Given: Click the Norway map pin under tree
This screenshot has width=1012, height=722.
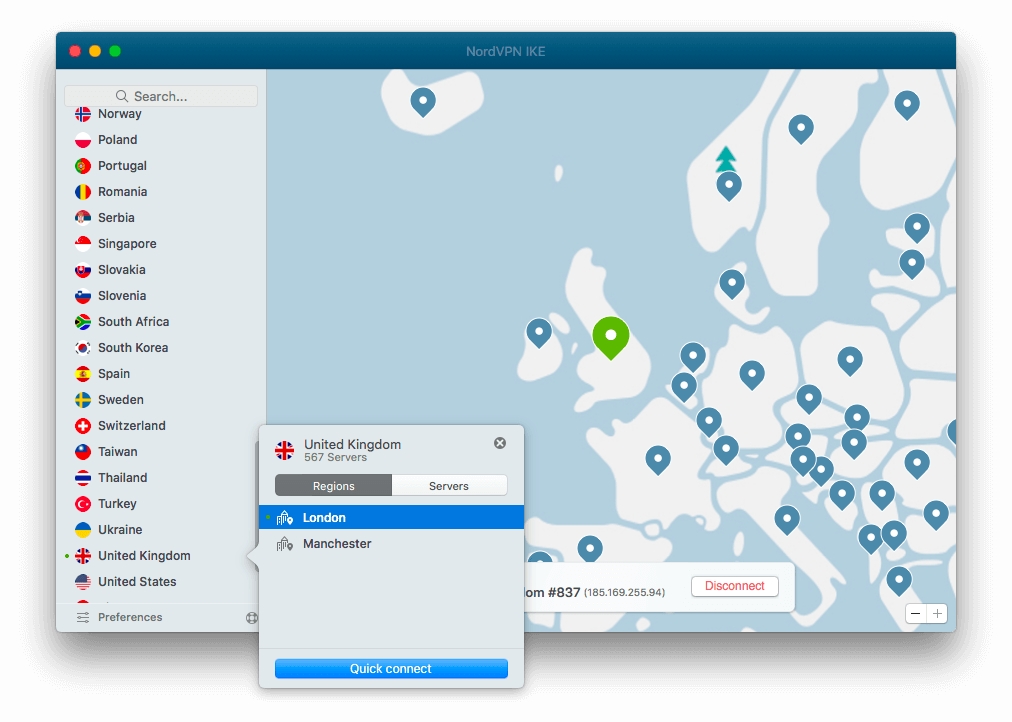Looking at the screenshot, I should click(x=729, y=186).
